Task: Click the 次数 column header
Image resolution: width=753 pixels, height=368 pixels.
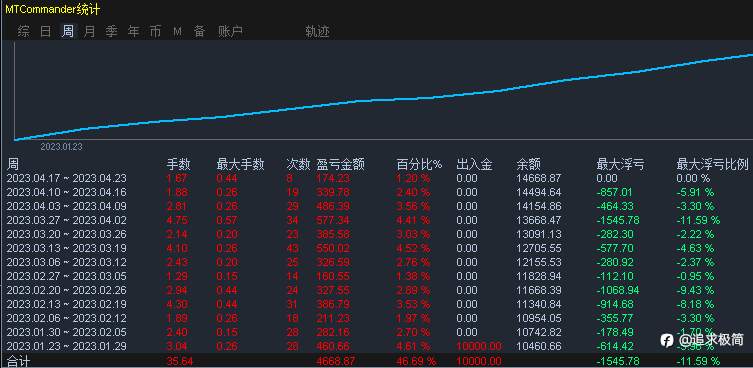Action: tap(298, 165)
